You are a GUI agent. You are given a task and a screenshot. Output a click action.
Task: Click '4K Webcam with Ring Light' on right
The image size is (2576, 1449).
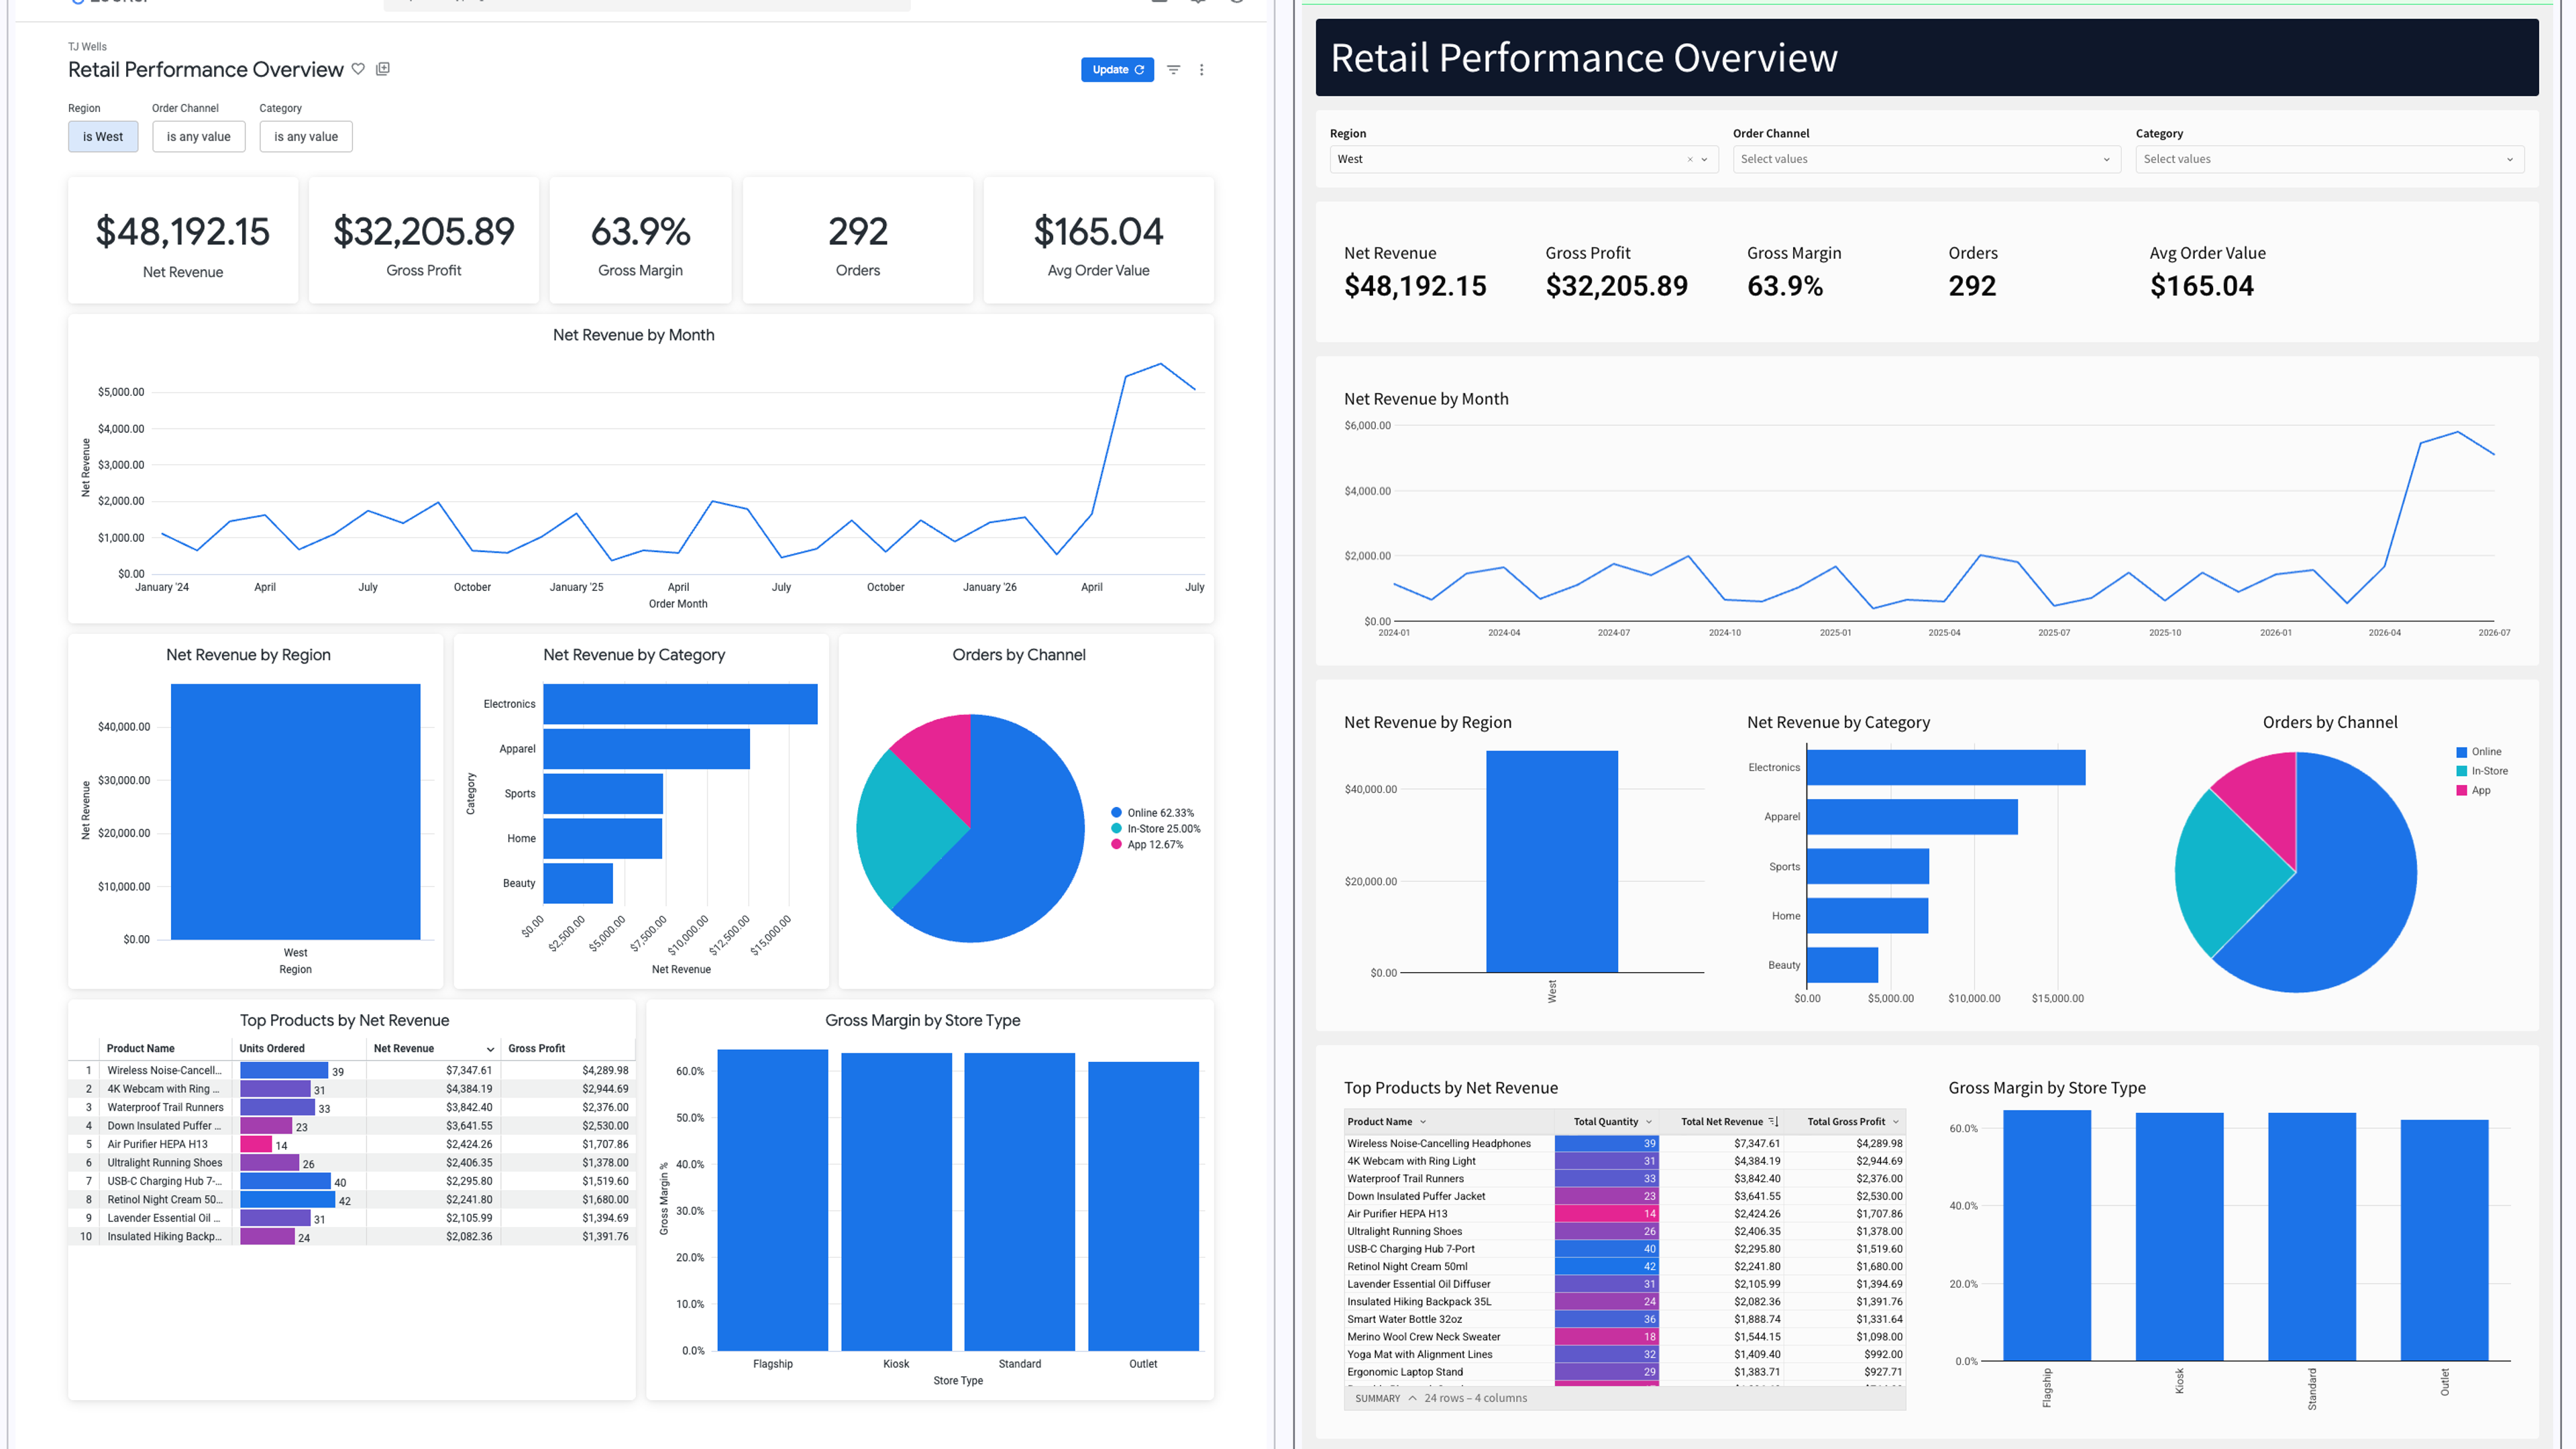point(1411,1161)
